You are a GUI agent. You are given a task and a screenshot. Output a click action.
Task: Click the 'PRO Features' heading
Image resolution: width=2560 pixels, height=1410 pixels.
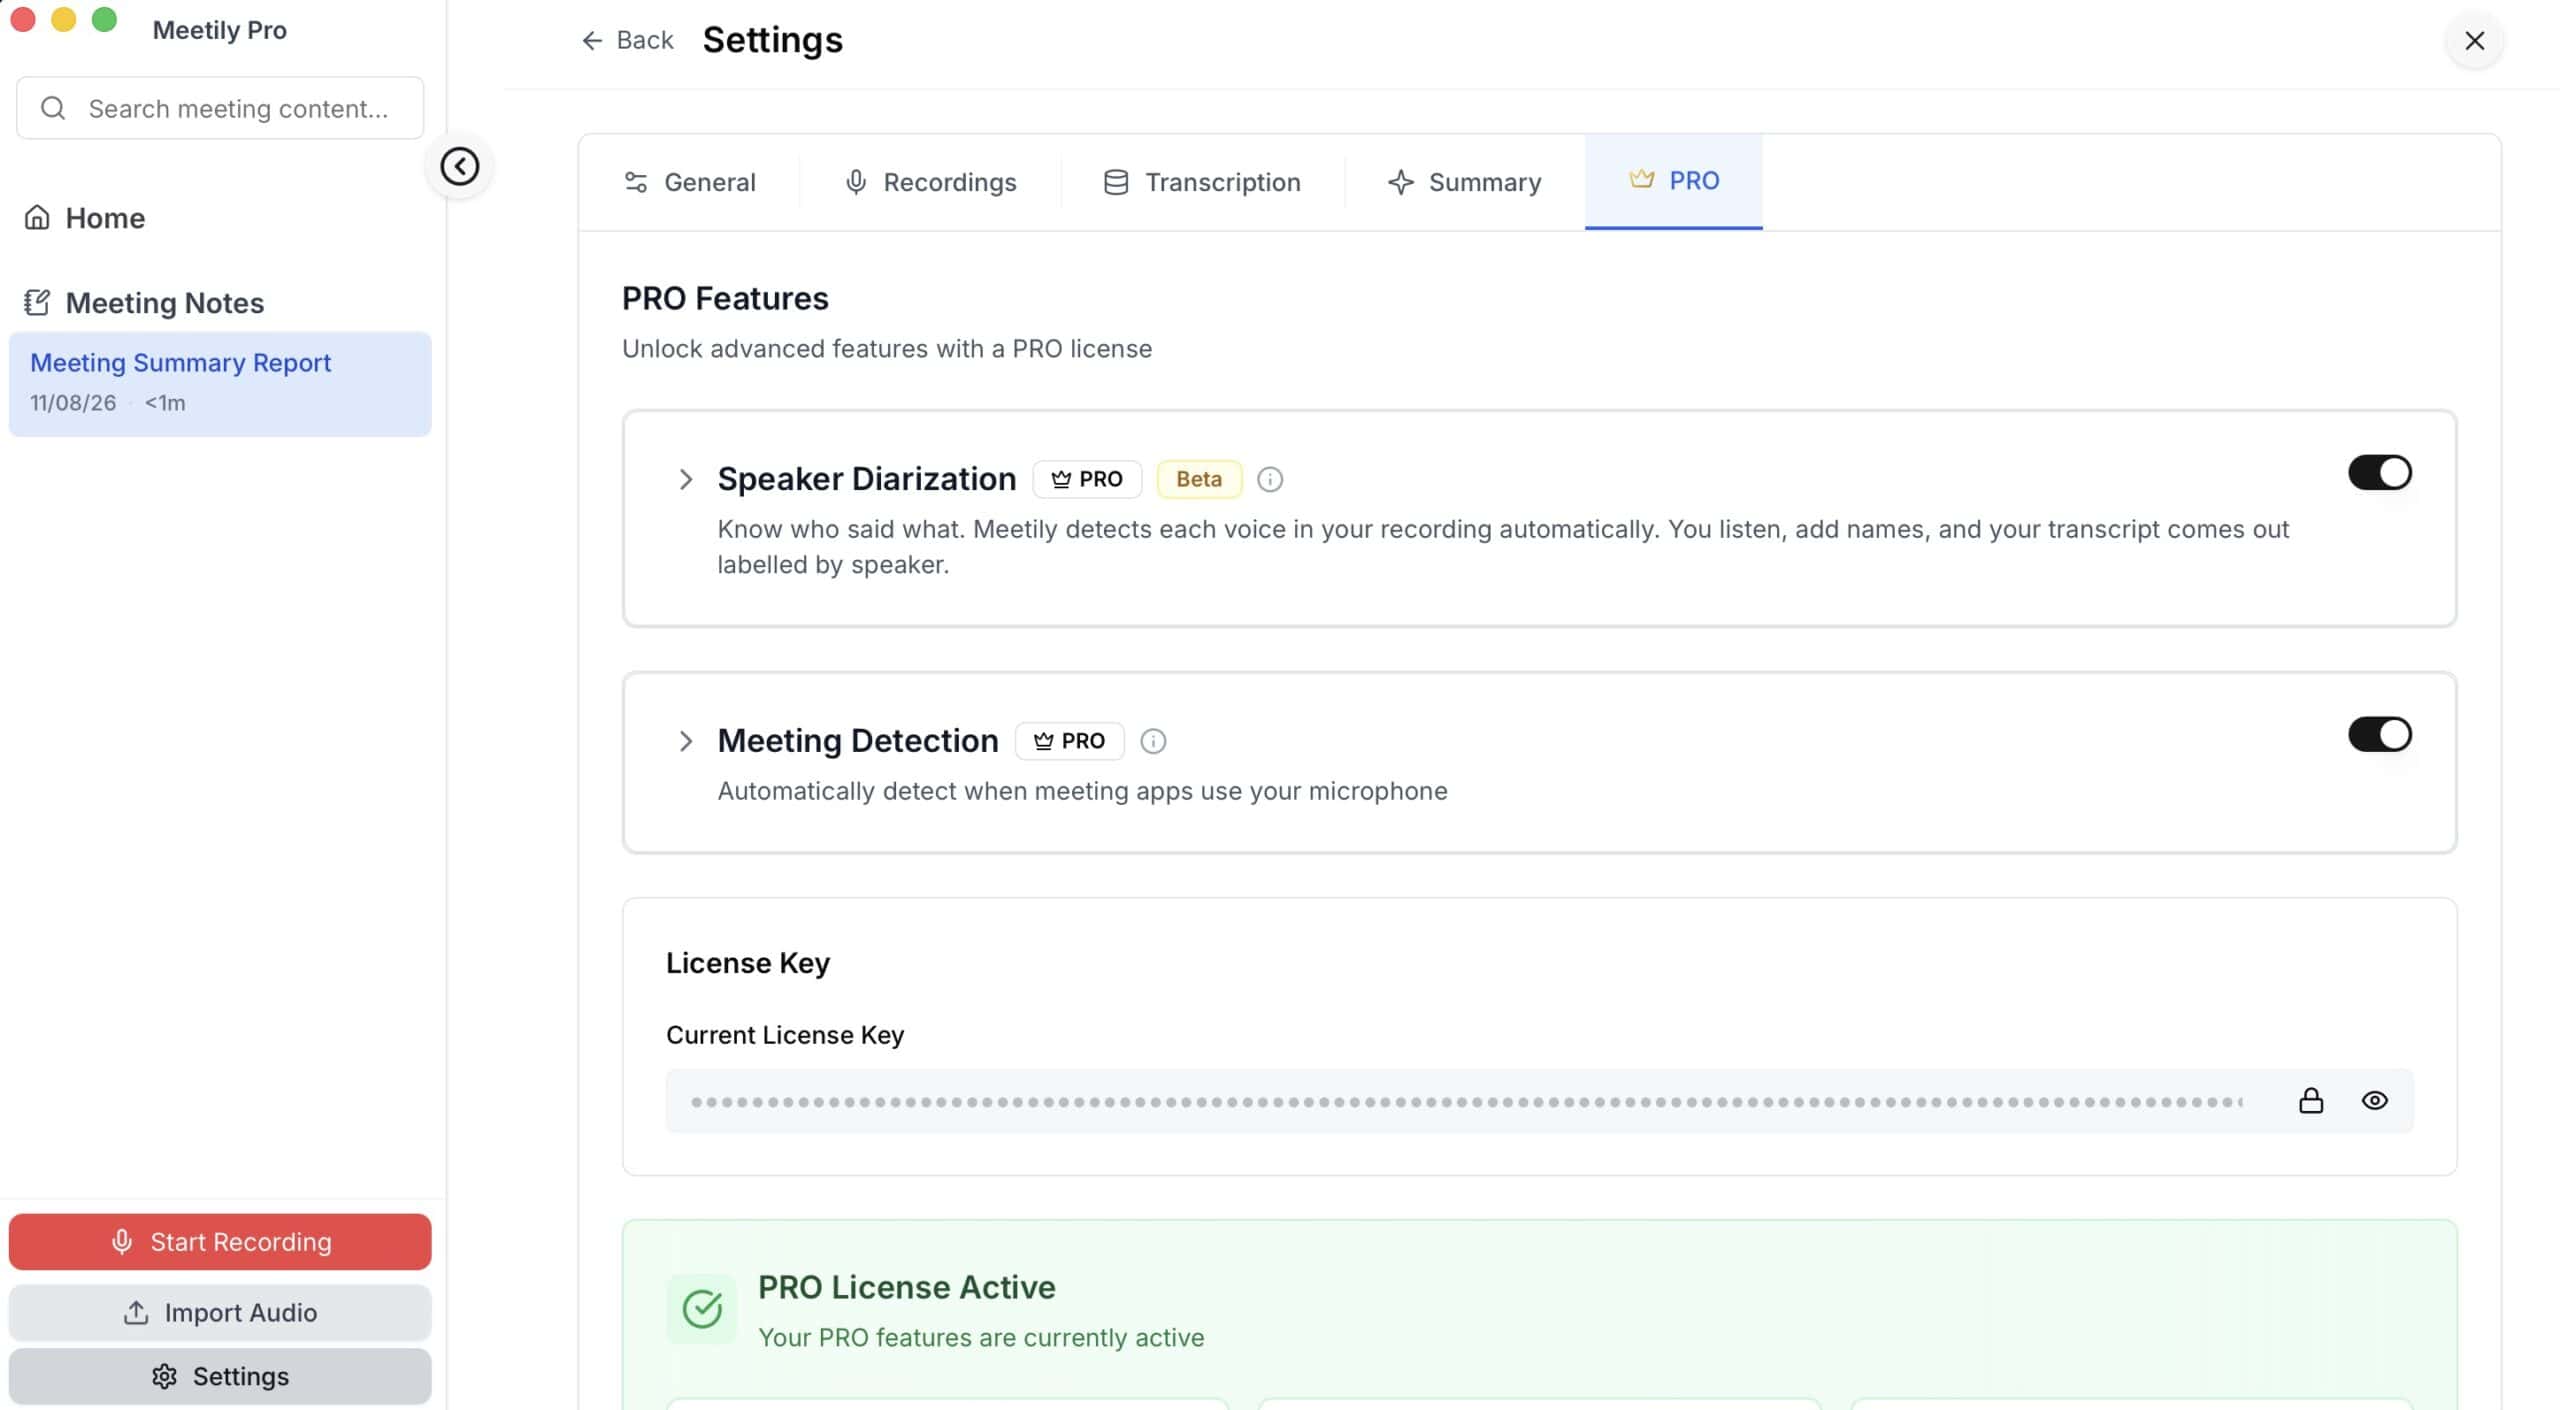725,298
